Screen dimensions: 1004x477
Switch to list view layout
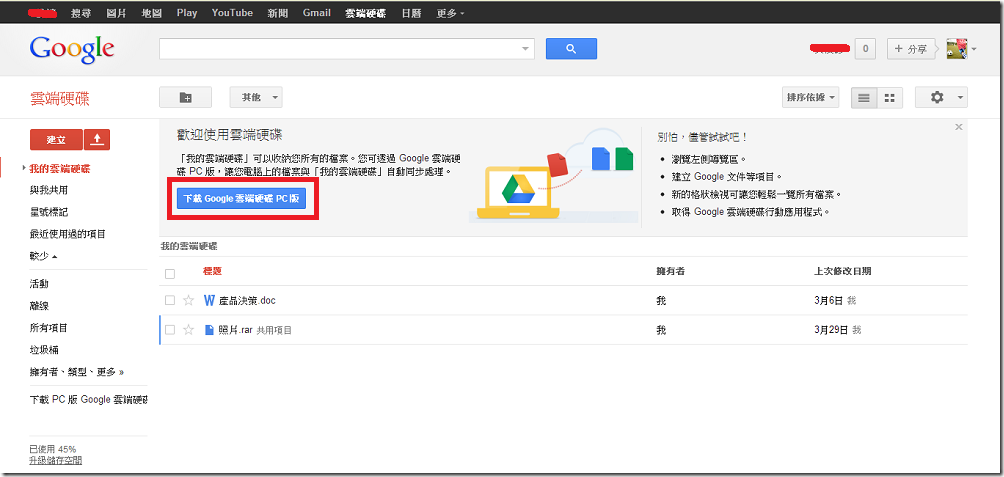862,97
